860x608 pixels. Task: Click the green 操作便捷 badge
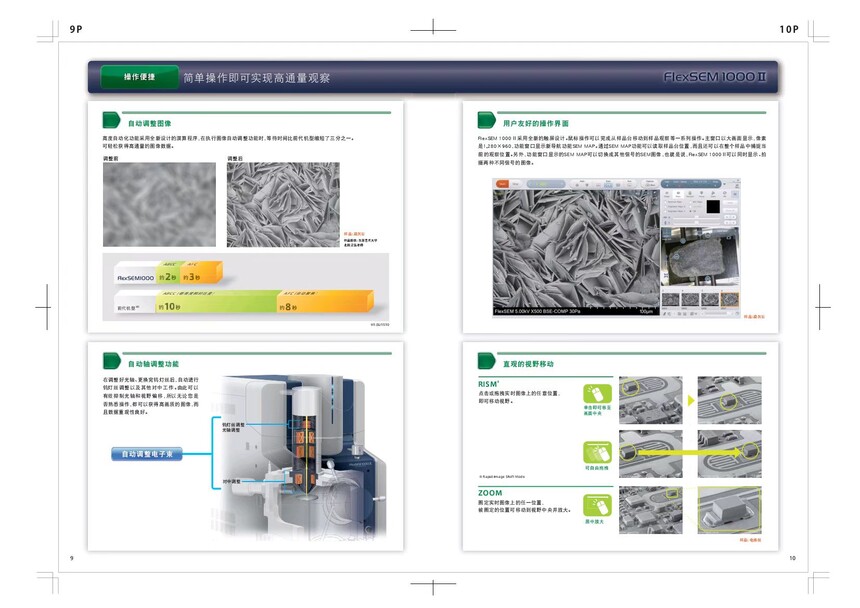[x=139, y=77]
